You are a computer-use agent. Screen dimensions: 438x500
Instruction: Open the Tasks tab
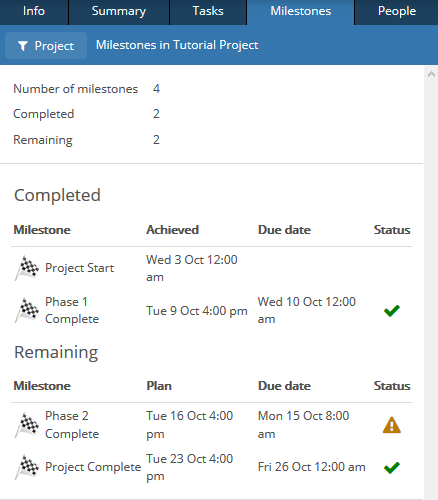[208, 12]
